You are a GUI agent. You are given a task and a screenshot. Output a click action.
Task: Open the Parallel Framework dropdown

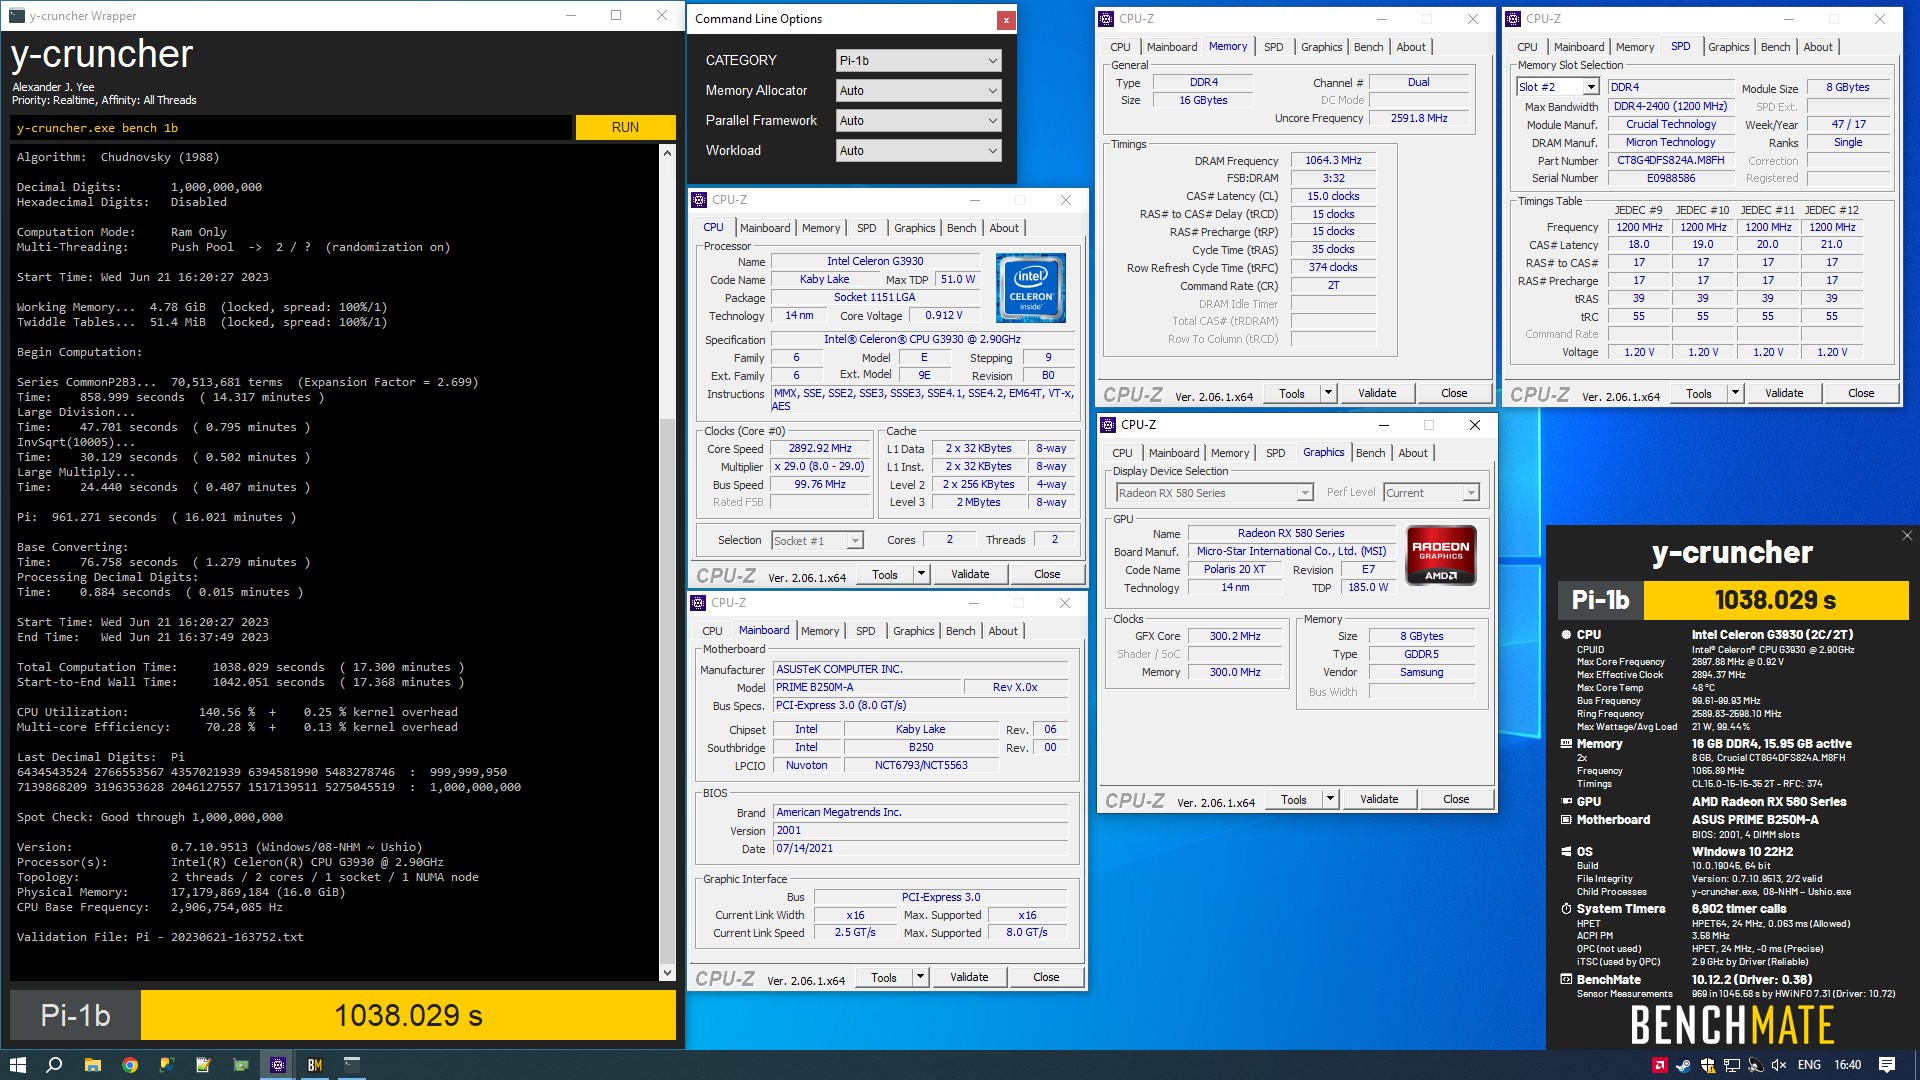point(918,121)
